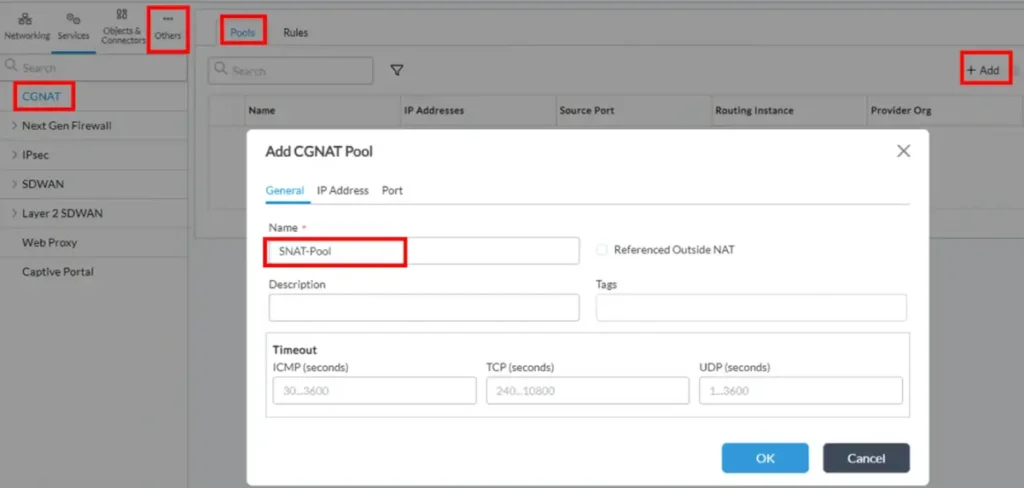Enable Referenced Outside NAT checkbox

tap(602, 250)
